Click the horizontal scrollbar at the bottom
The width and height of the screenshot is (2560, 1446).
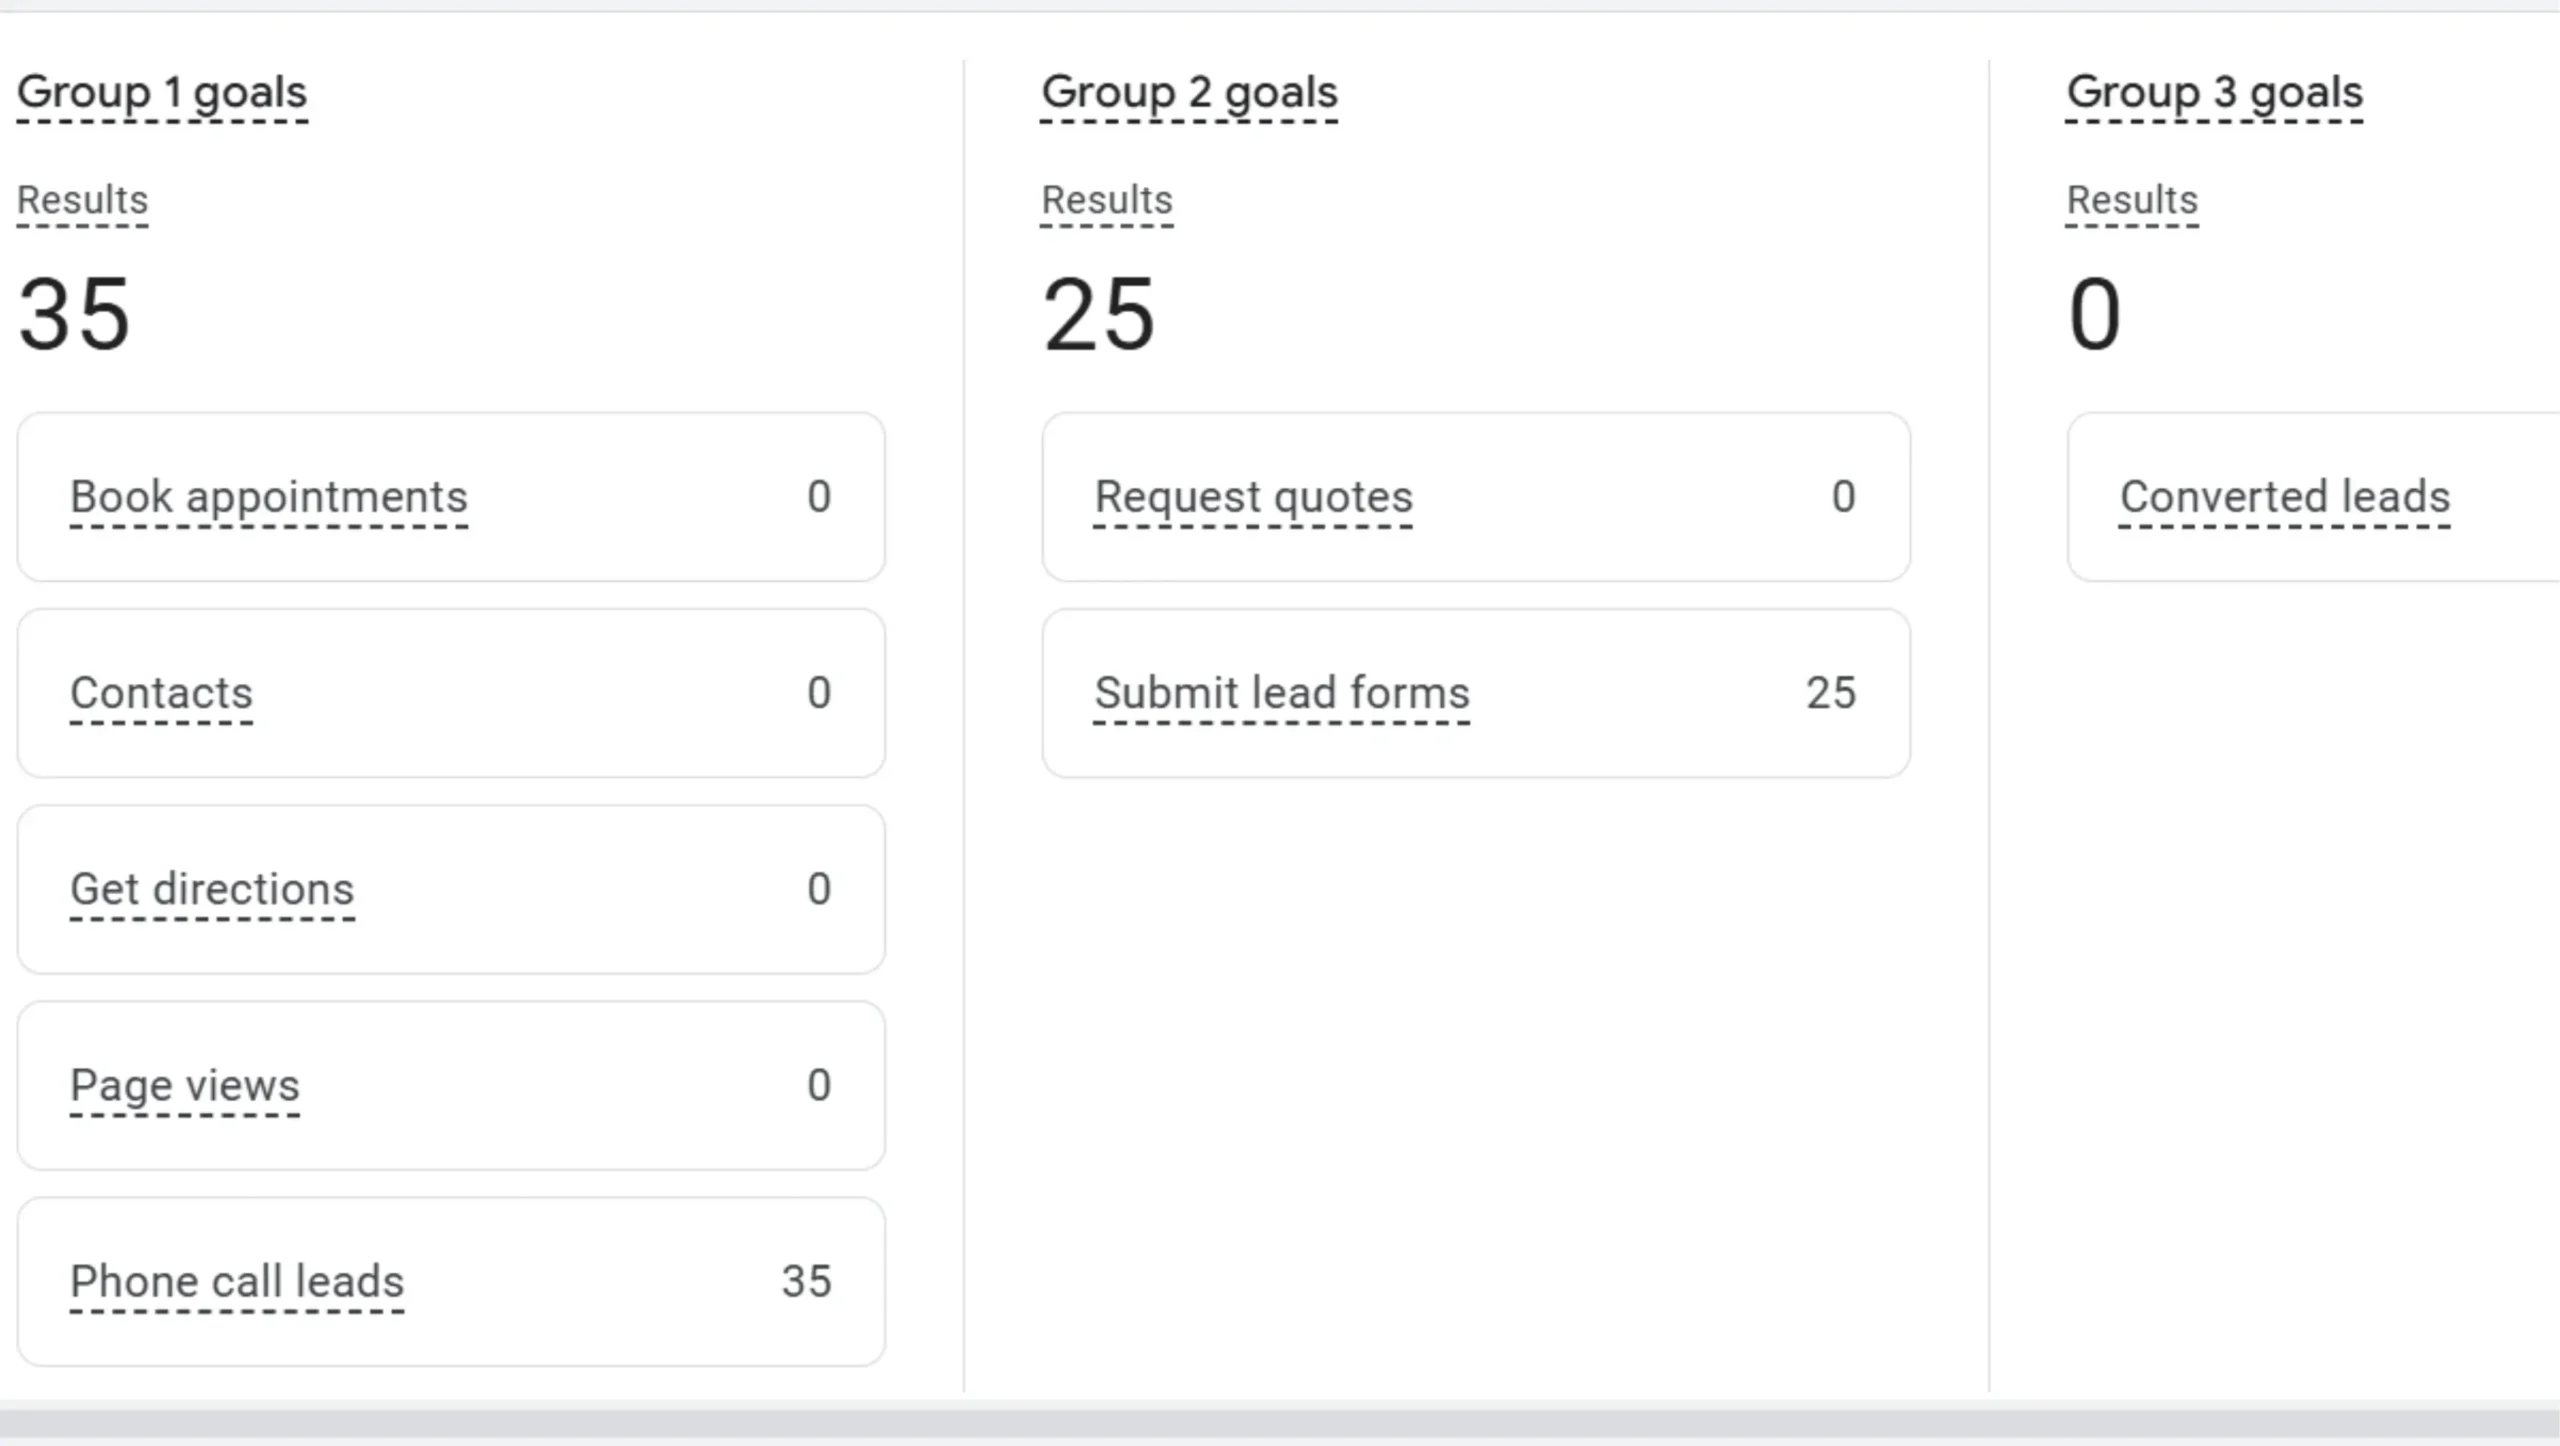[x=1280, y=1424]
